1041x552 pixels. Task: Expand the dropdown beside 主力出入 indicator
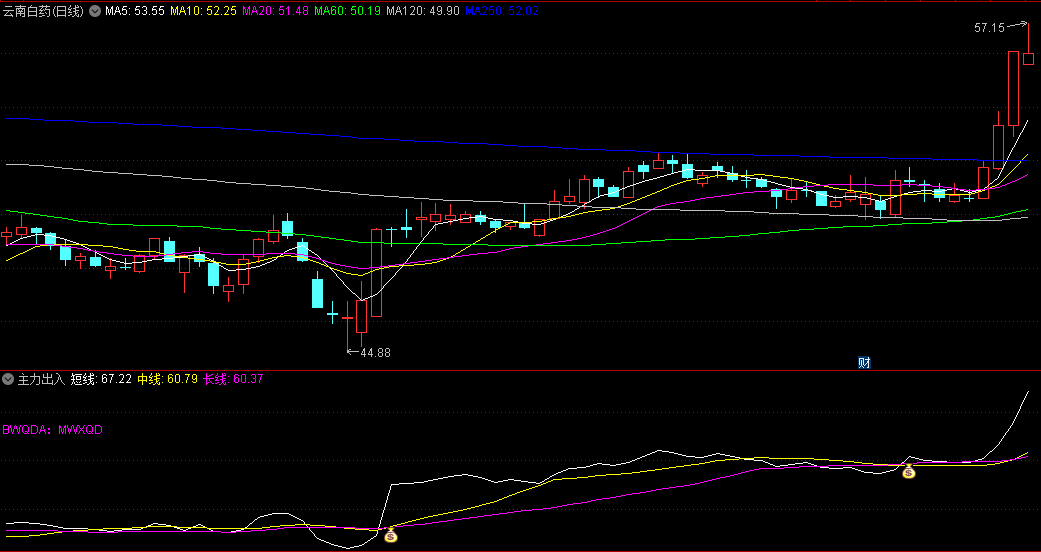click(8, 379)
